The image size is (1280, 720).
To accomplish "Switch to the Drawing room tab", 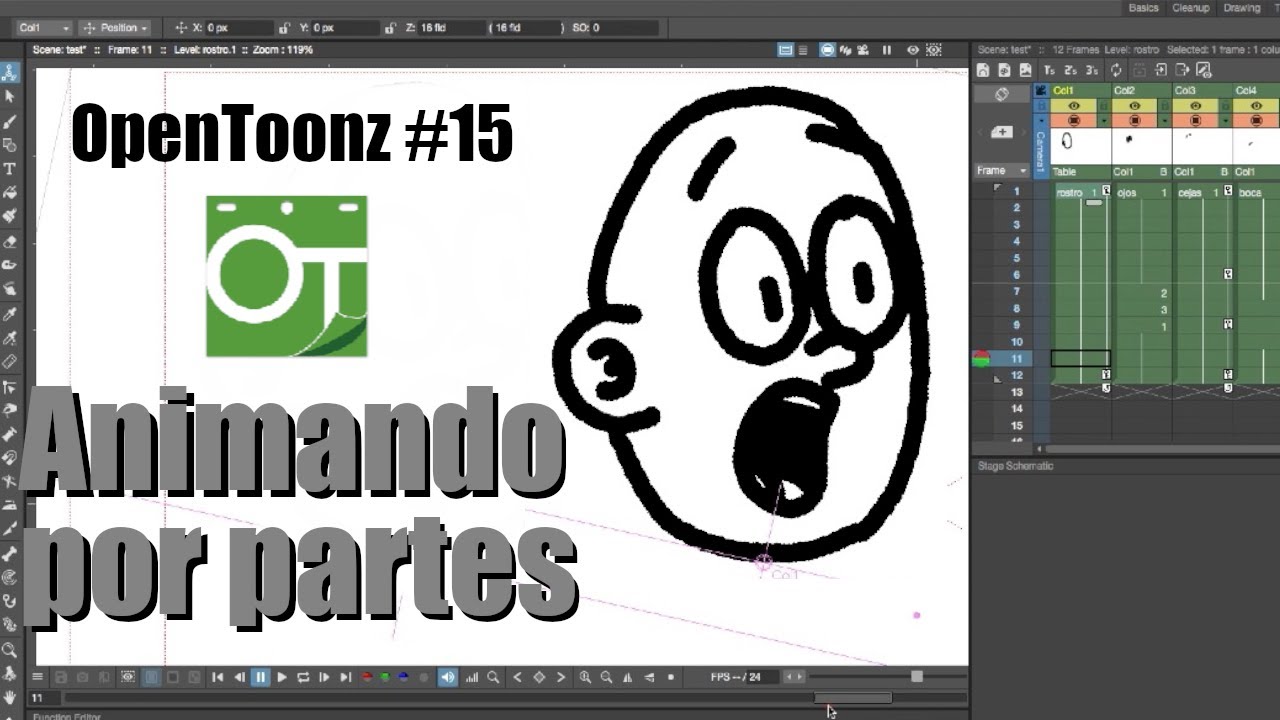I will [1241, 7].
